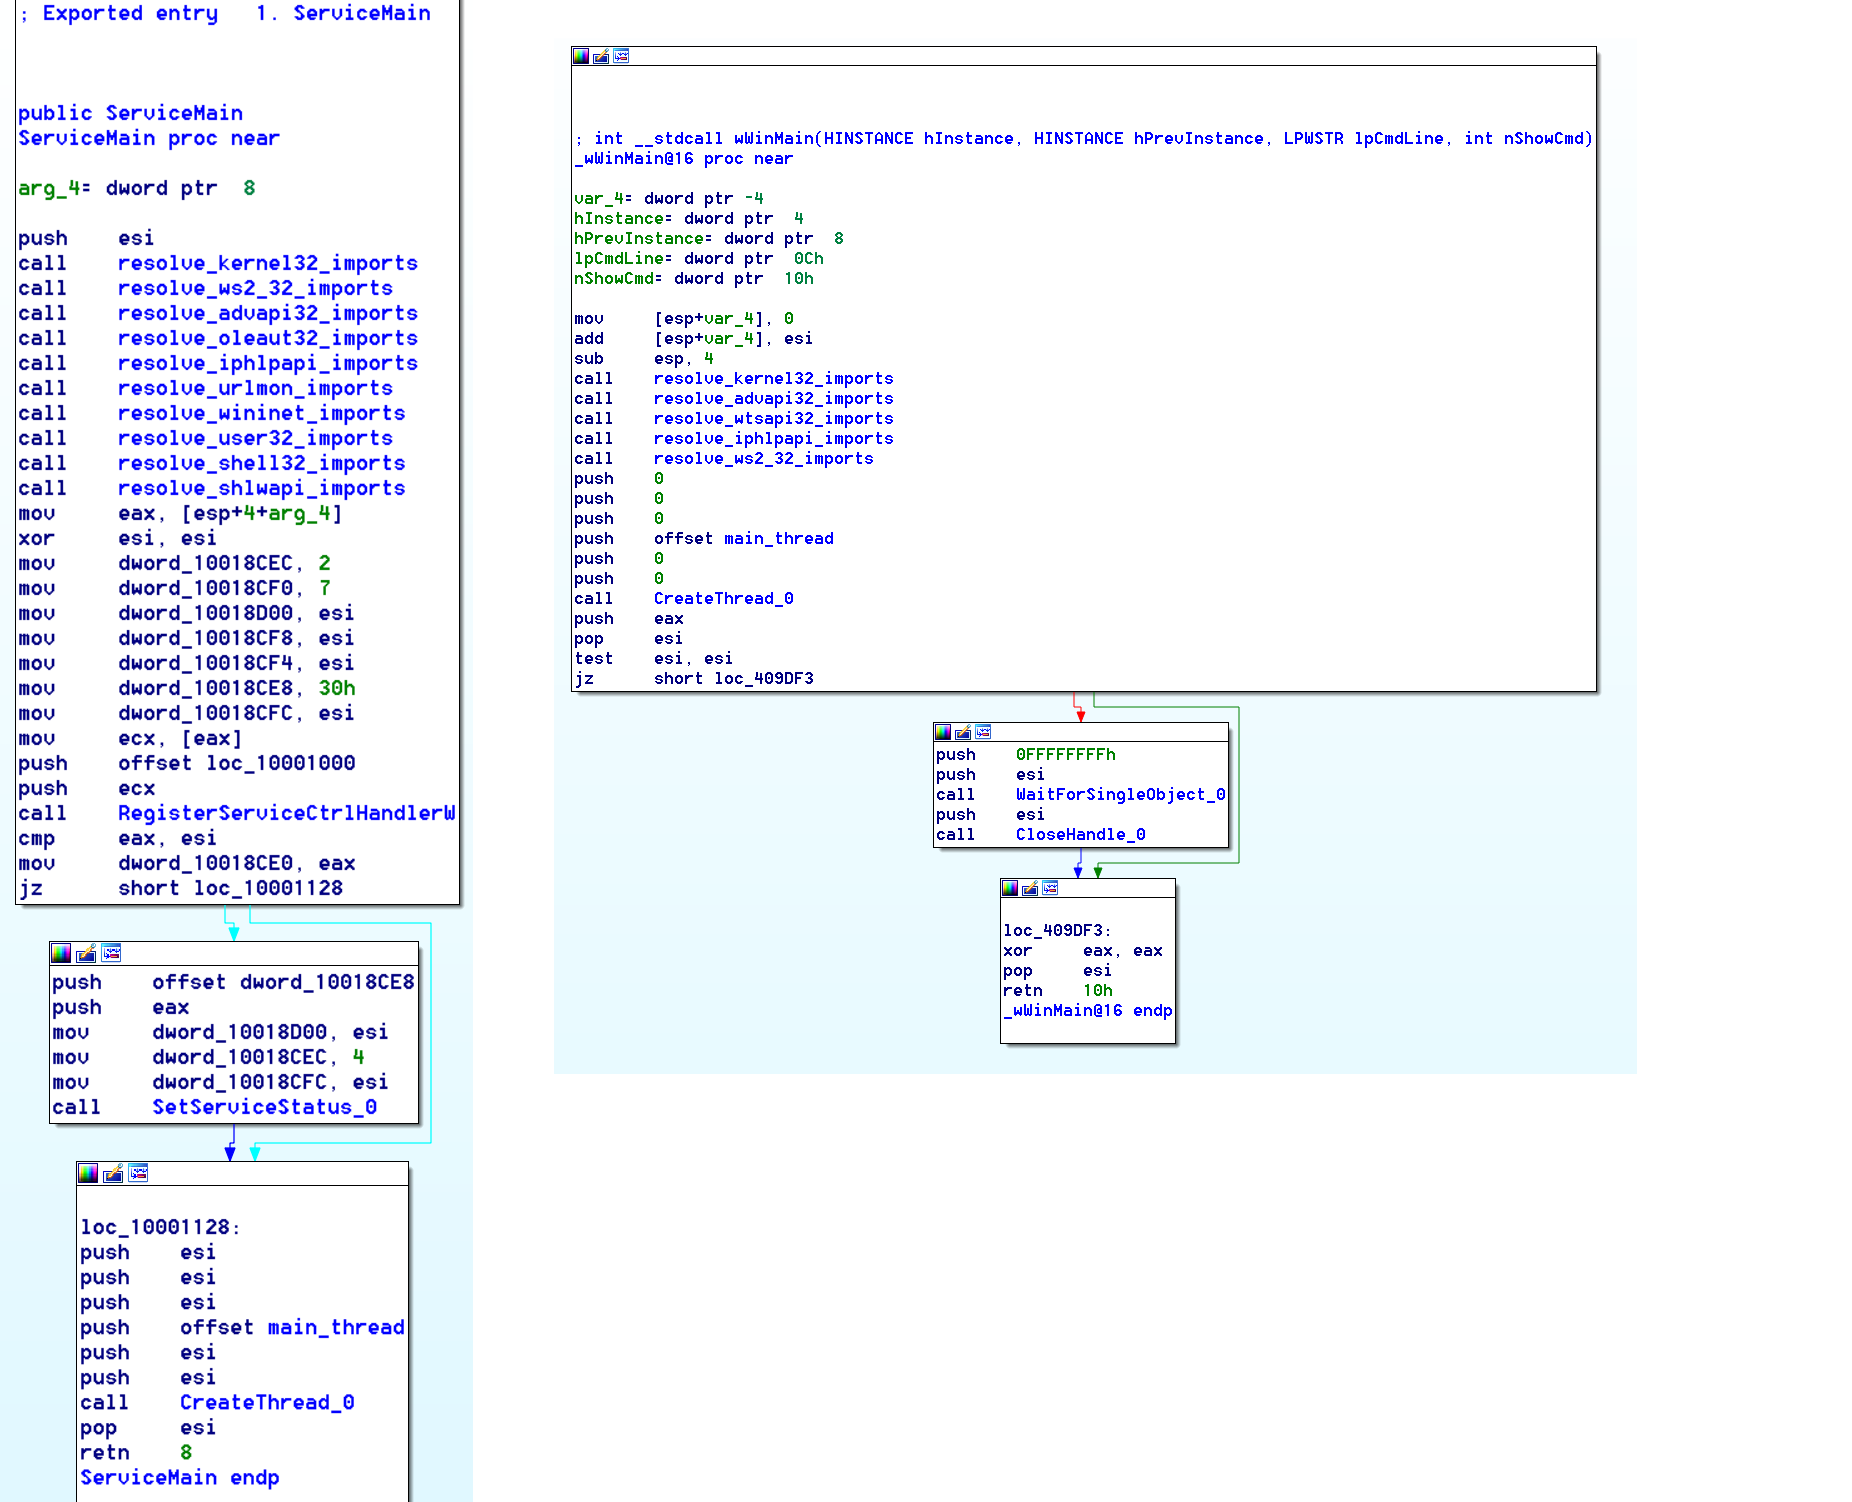Click the group-nodes icon on the SetServiceStatus_0 block
Screen dimensions: 1852x1502
pyautogui.click(x=111, y=953)
